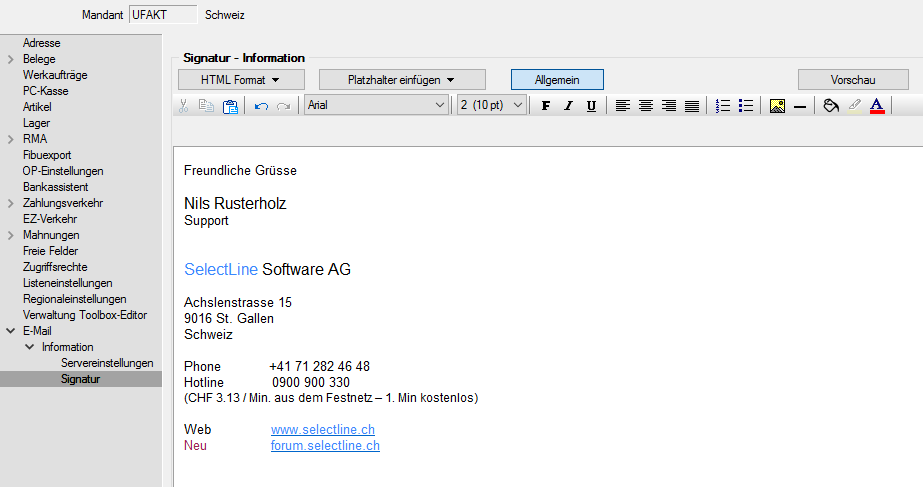
Task: Select PC-Kasse in the tree
Action: click(45, 91)
